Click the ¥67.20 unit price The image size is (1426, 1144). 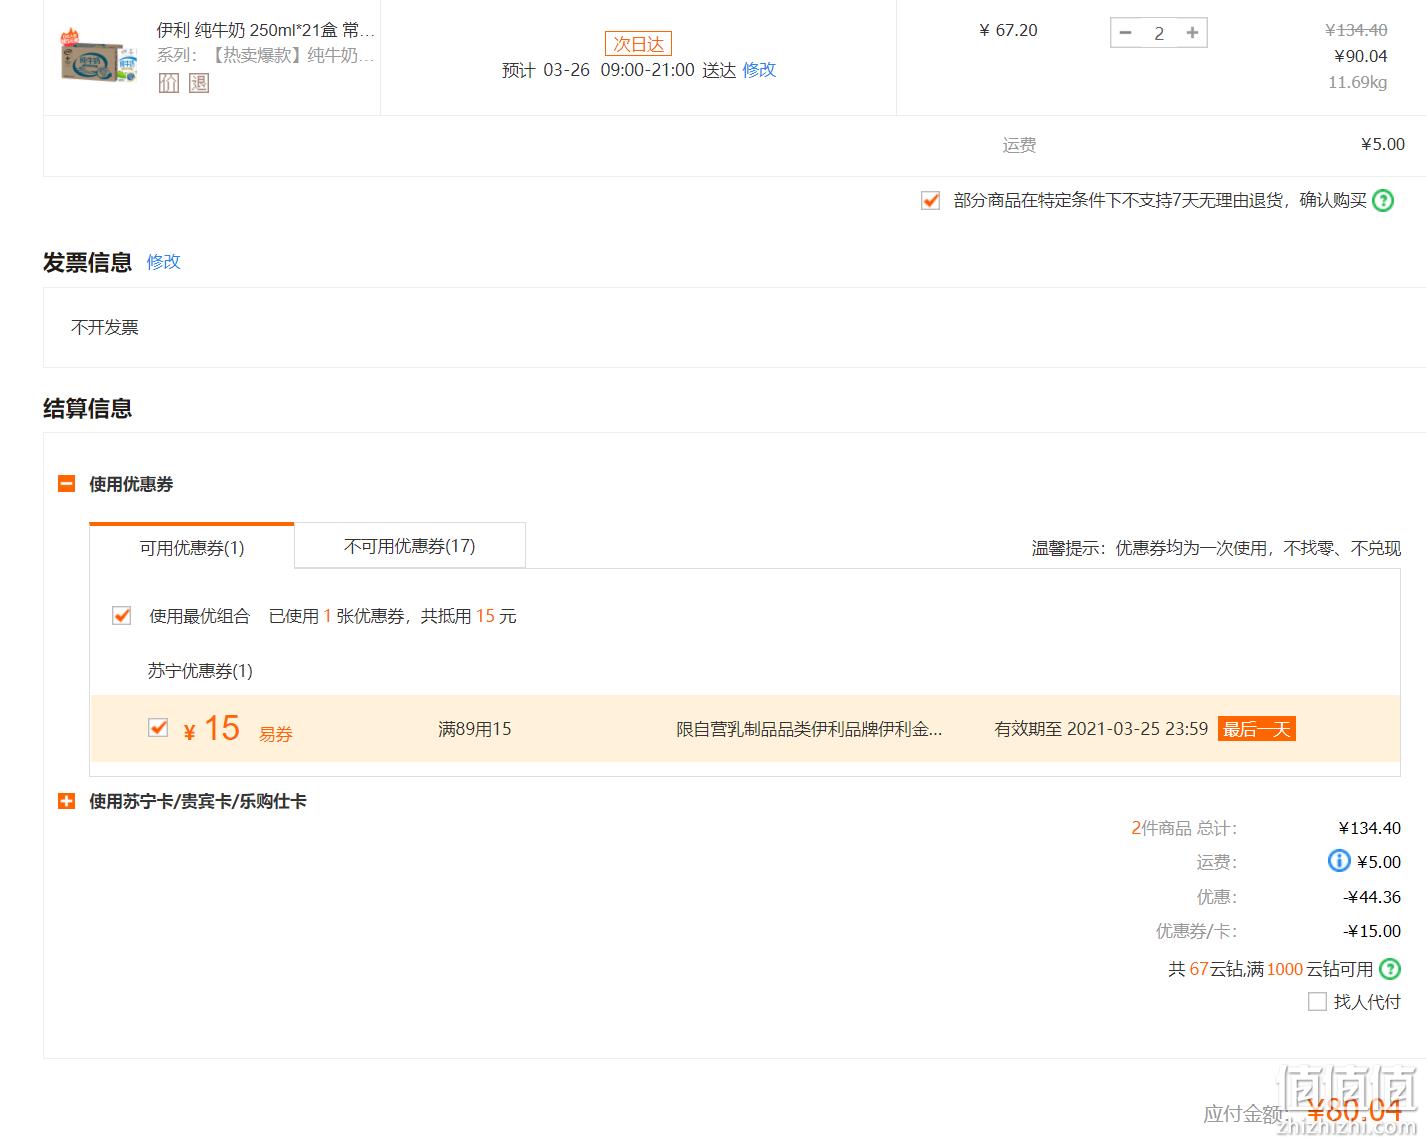[1008, 31]
